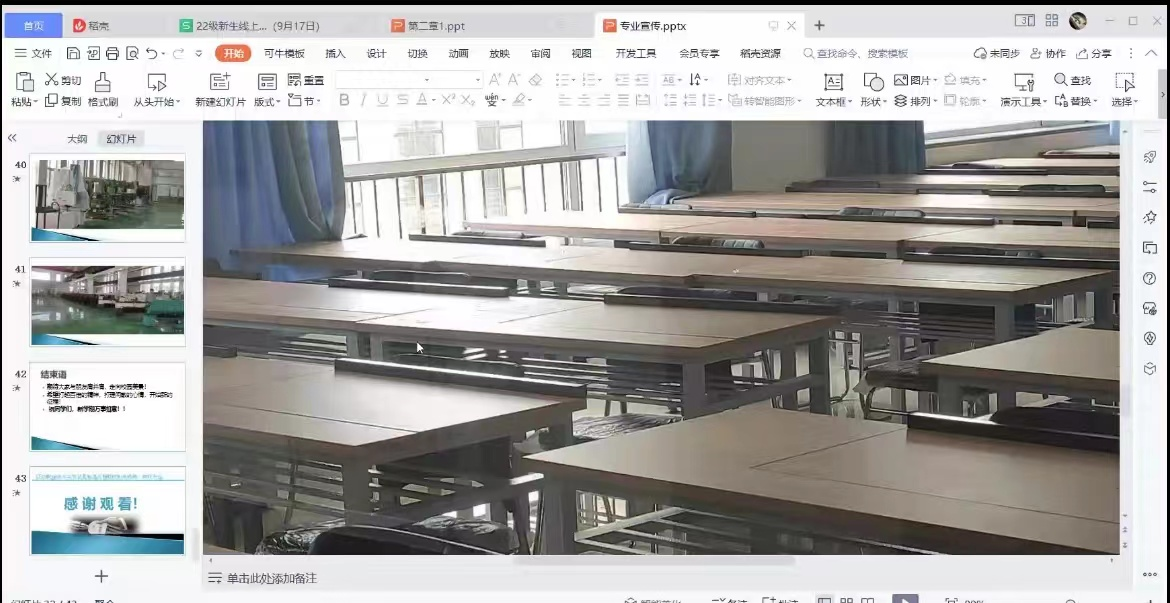Toggle Bold formatting button
The image size is (1170, 603).
tap(344, 100)
